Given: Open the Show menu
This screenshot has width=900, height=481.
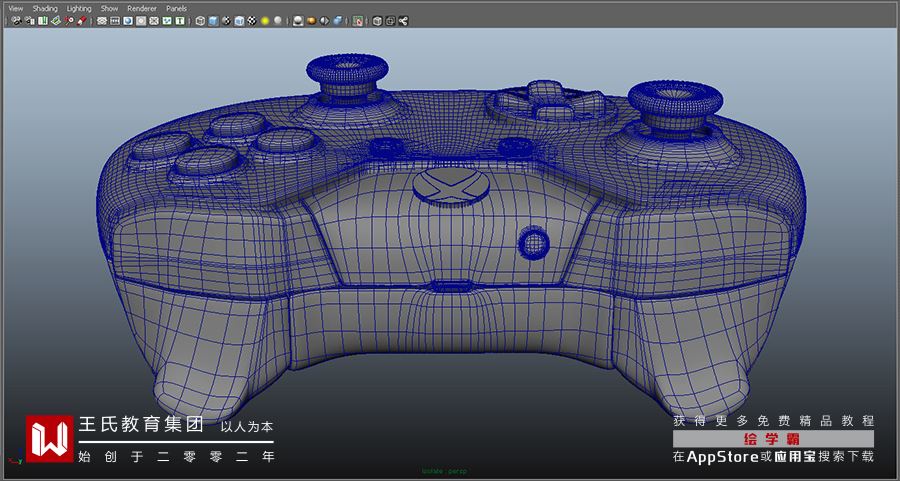Looking at the screenshot, I should tap(109, 9).
